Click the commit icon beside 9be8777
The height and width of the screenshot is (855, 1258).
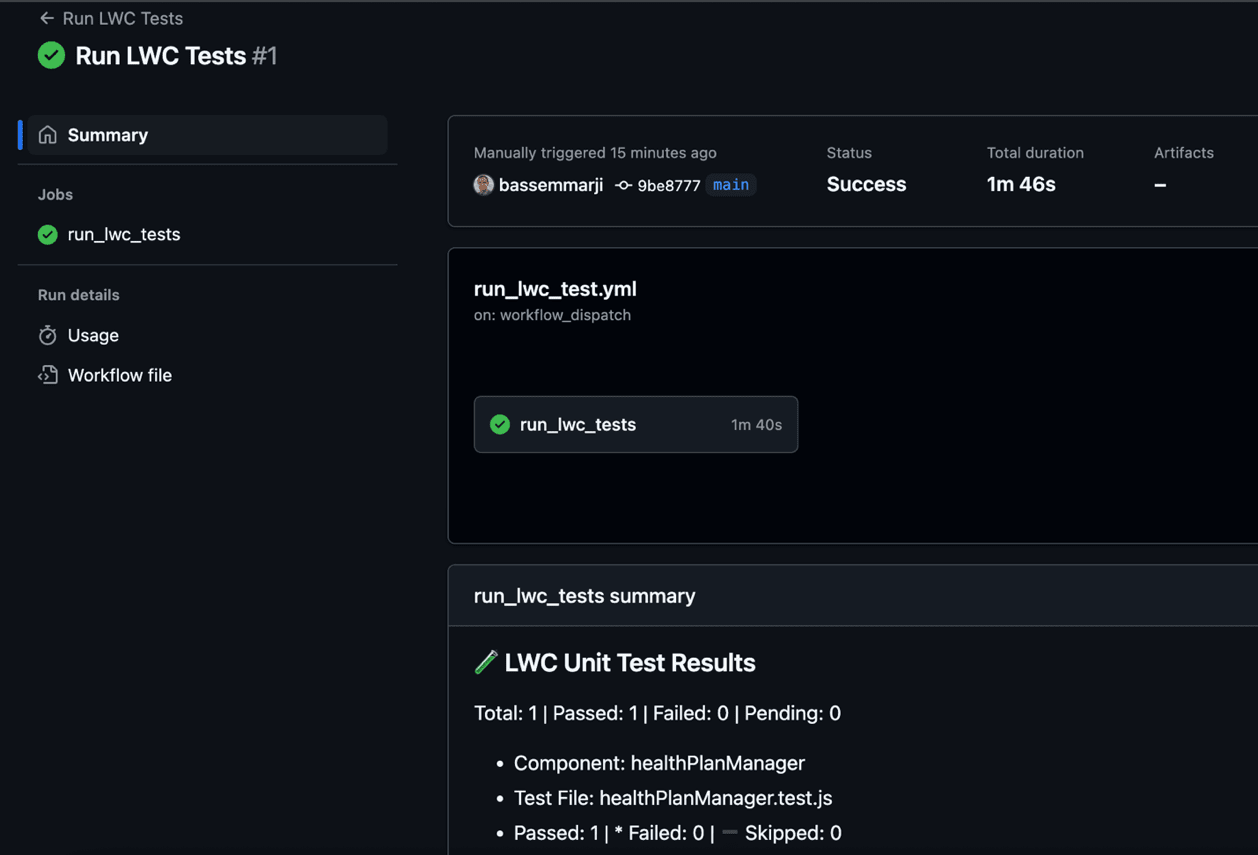[623, 185]
